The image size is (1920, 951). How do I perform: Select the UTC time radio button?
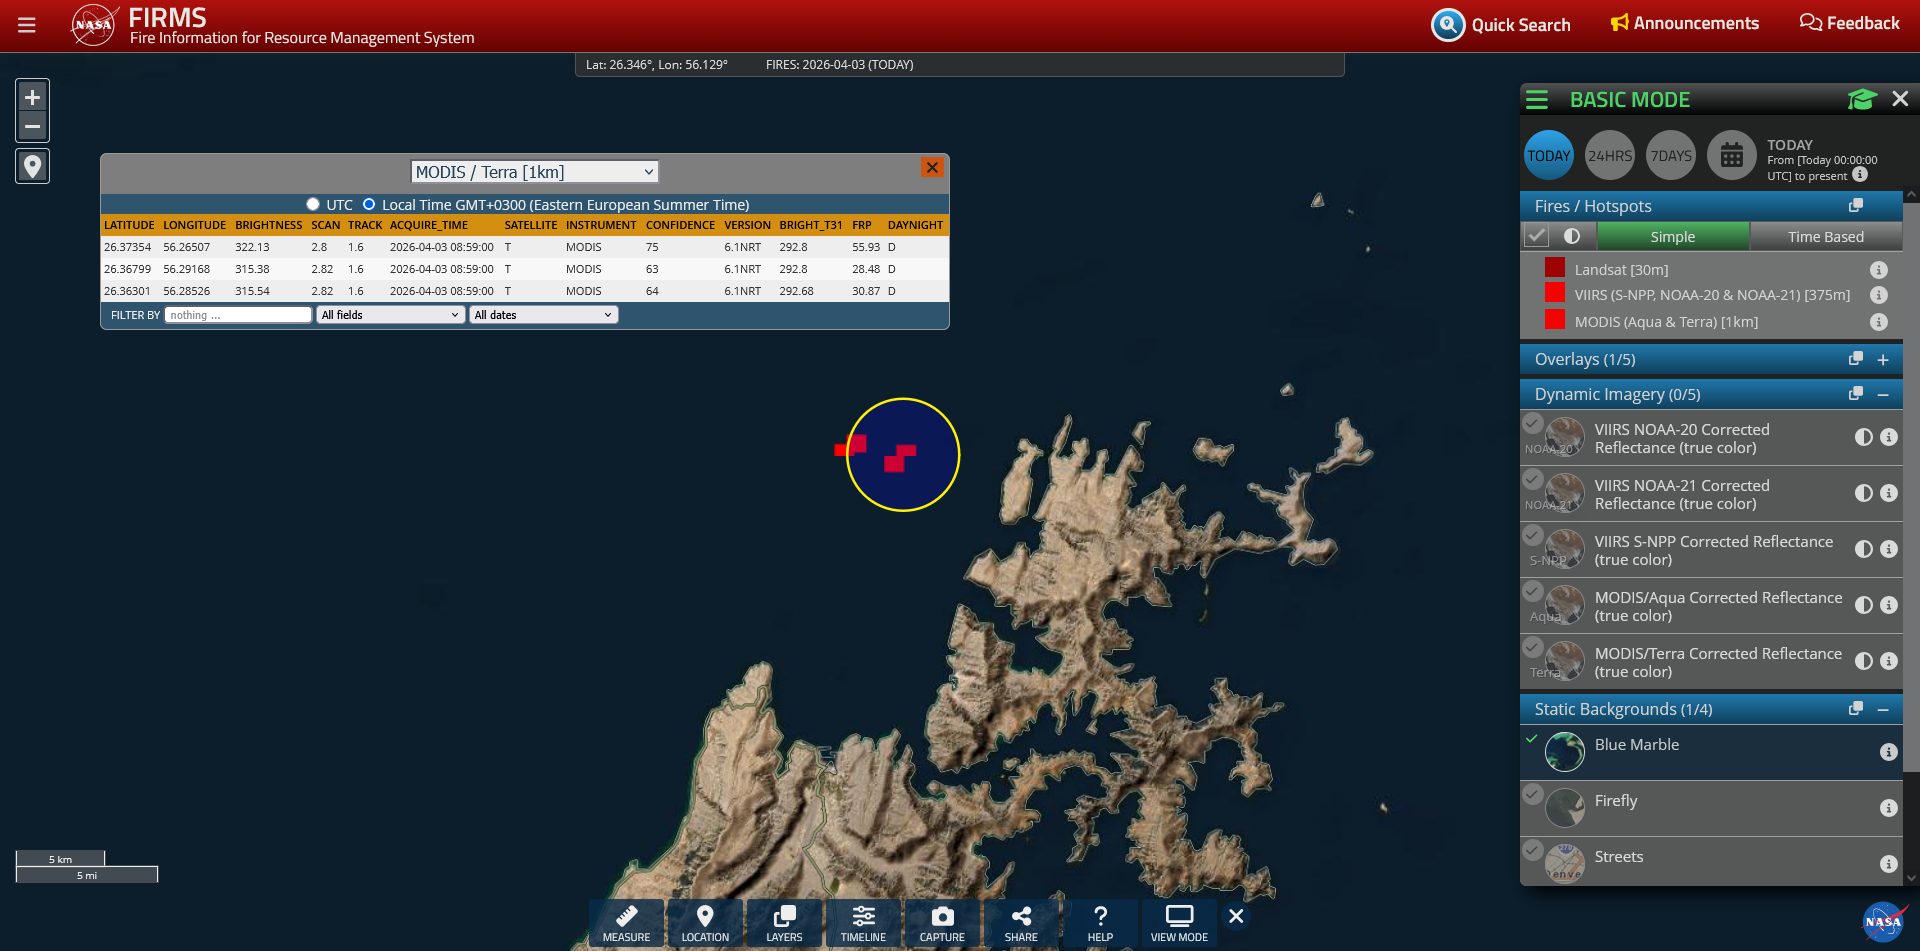coord(313,204)
